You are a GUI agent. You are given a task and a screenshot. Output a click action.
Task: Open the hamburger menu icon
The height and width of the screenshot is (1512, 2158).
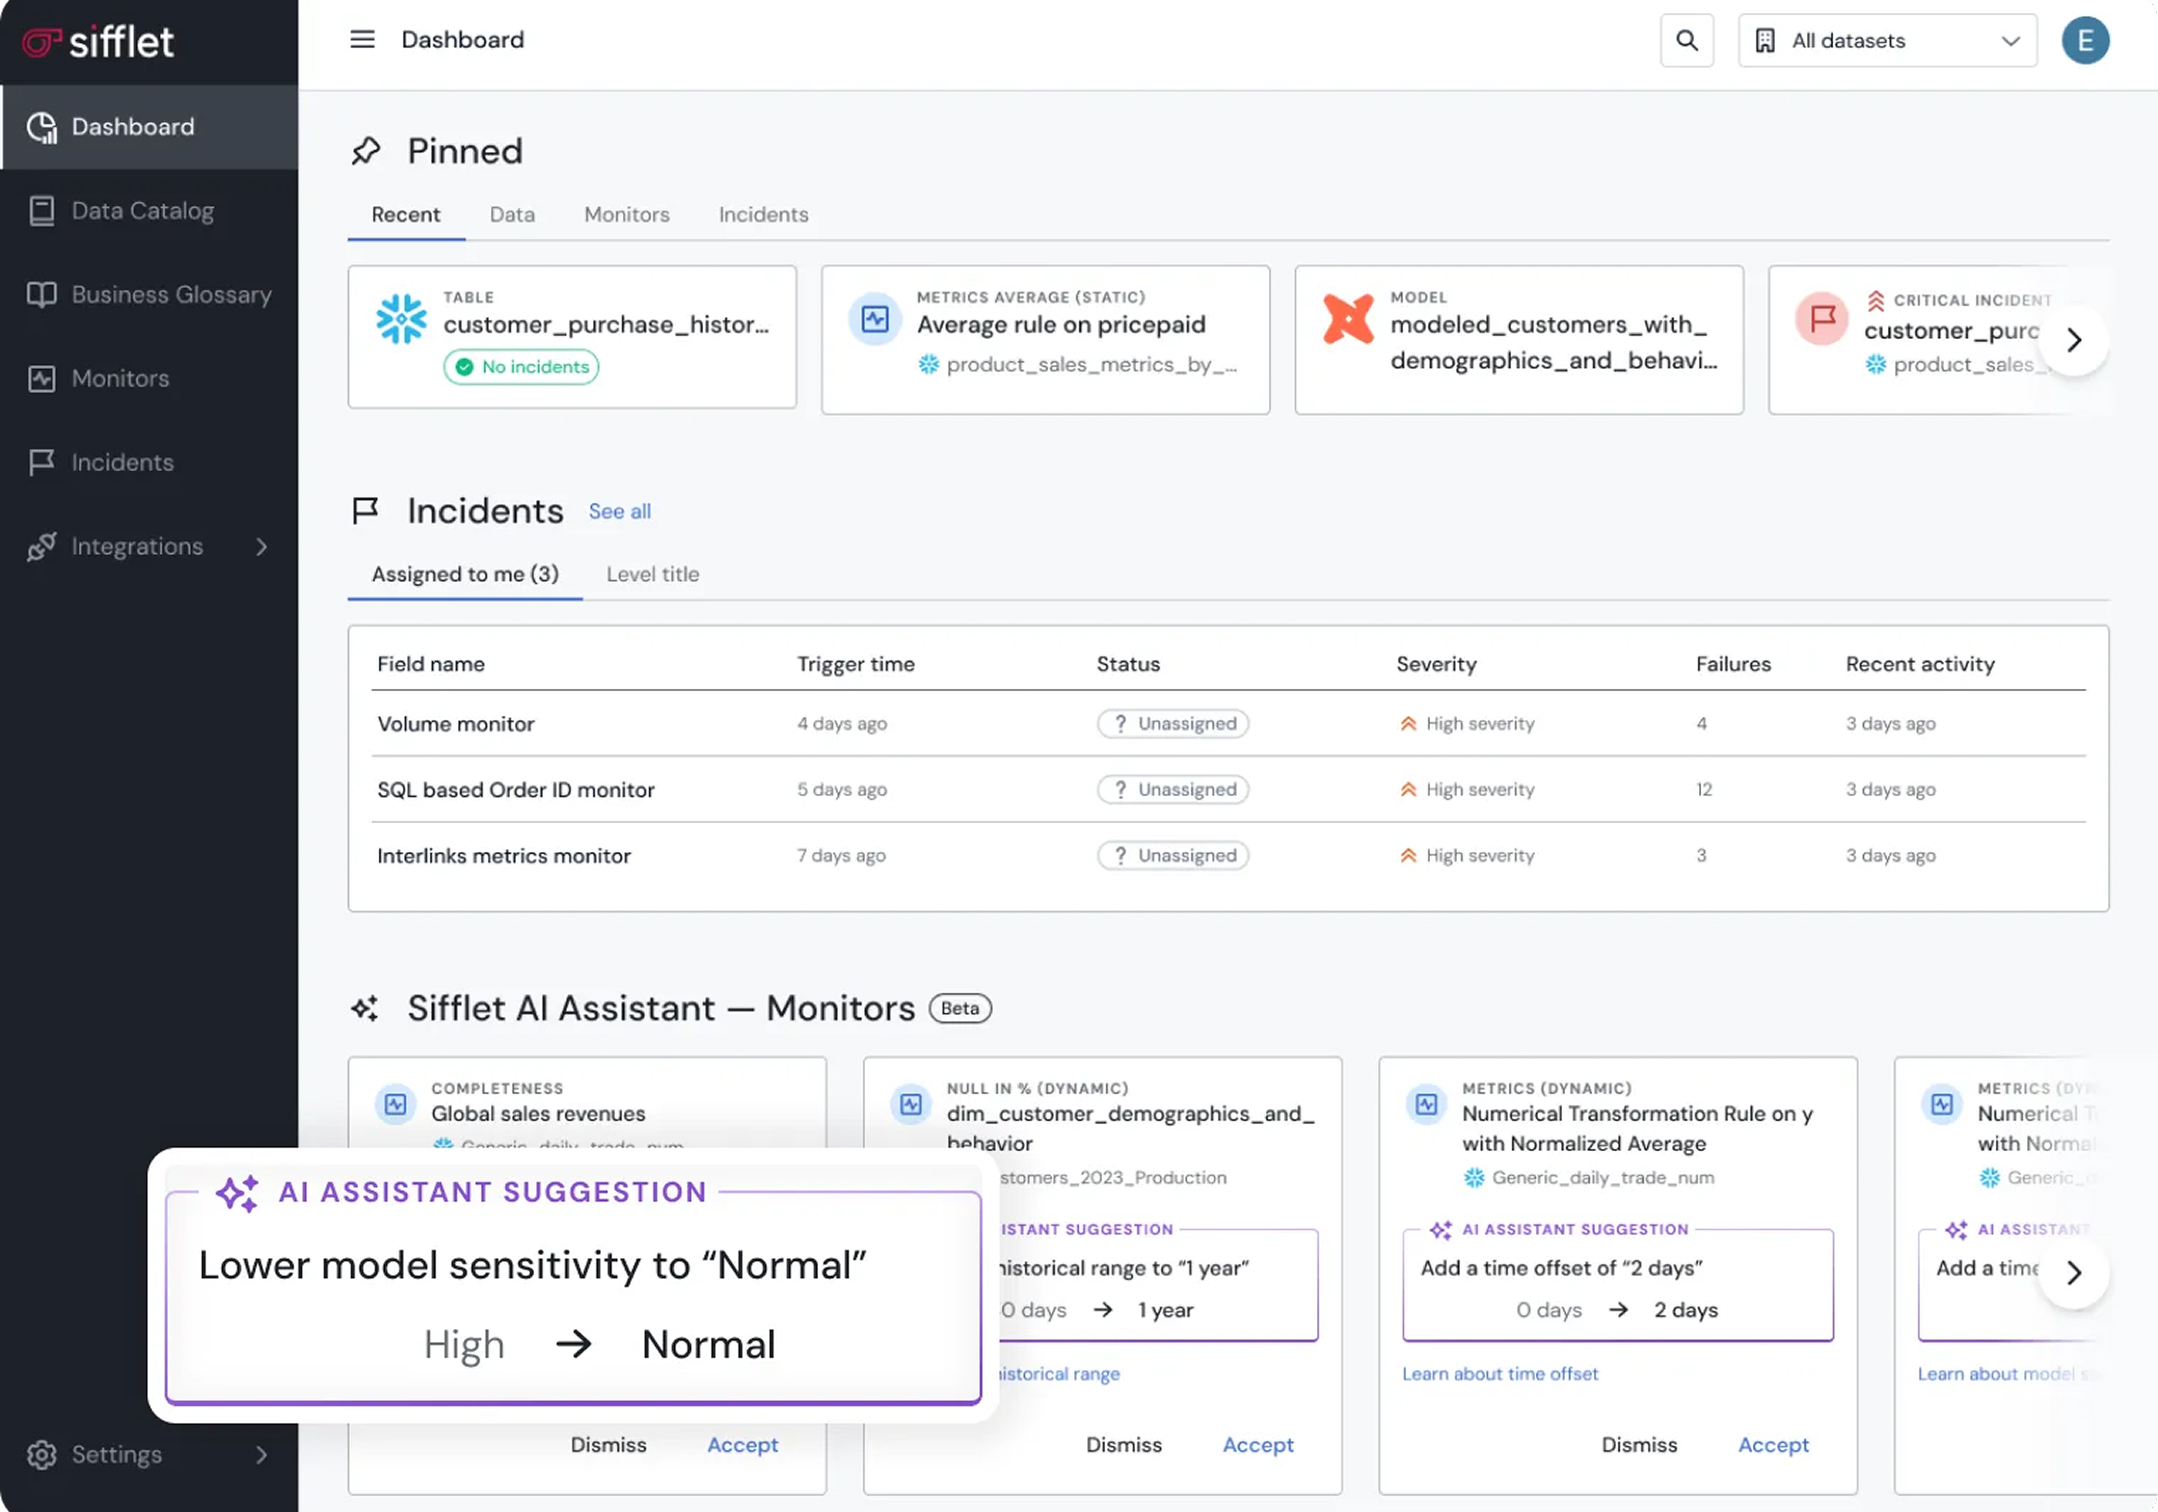tap(362, 39)
